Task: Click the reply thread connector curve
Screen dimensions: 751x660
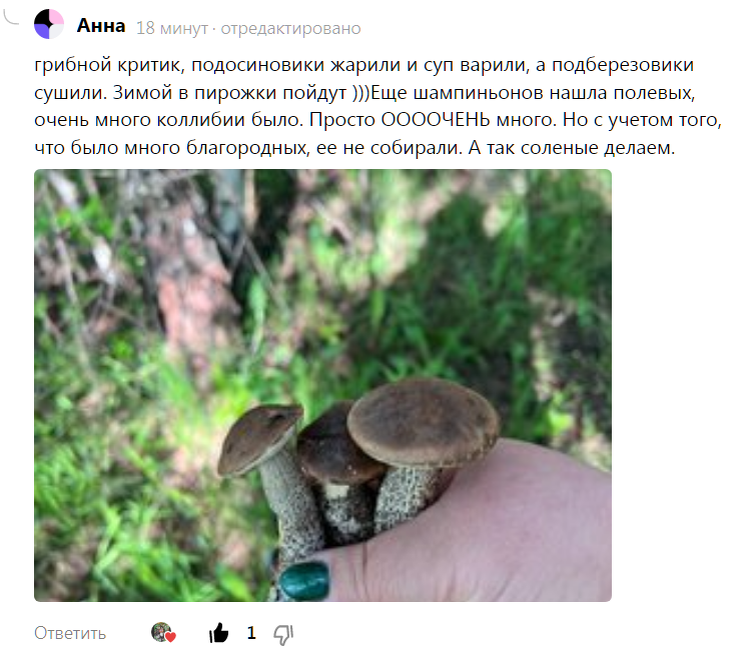Action: coord(11,17)
